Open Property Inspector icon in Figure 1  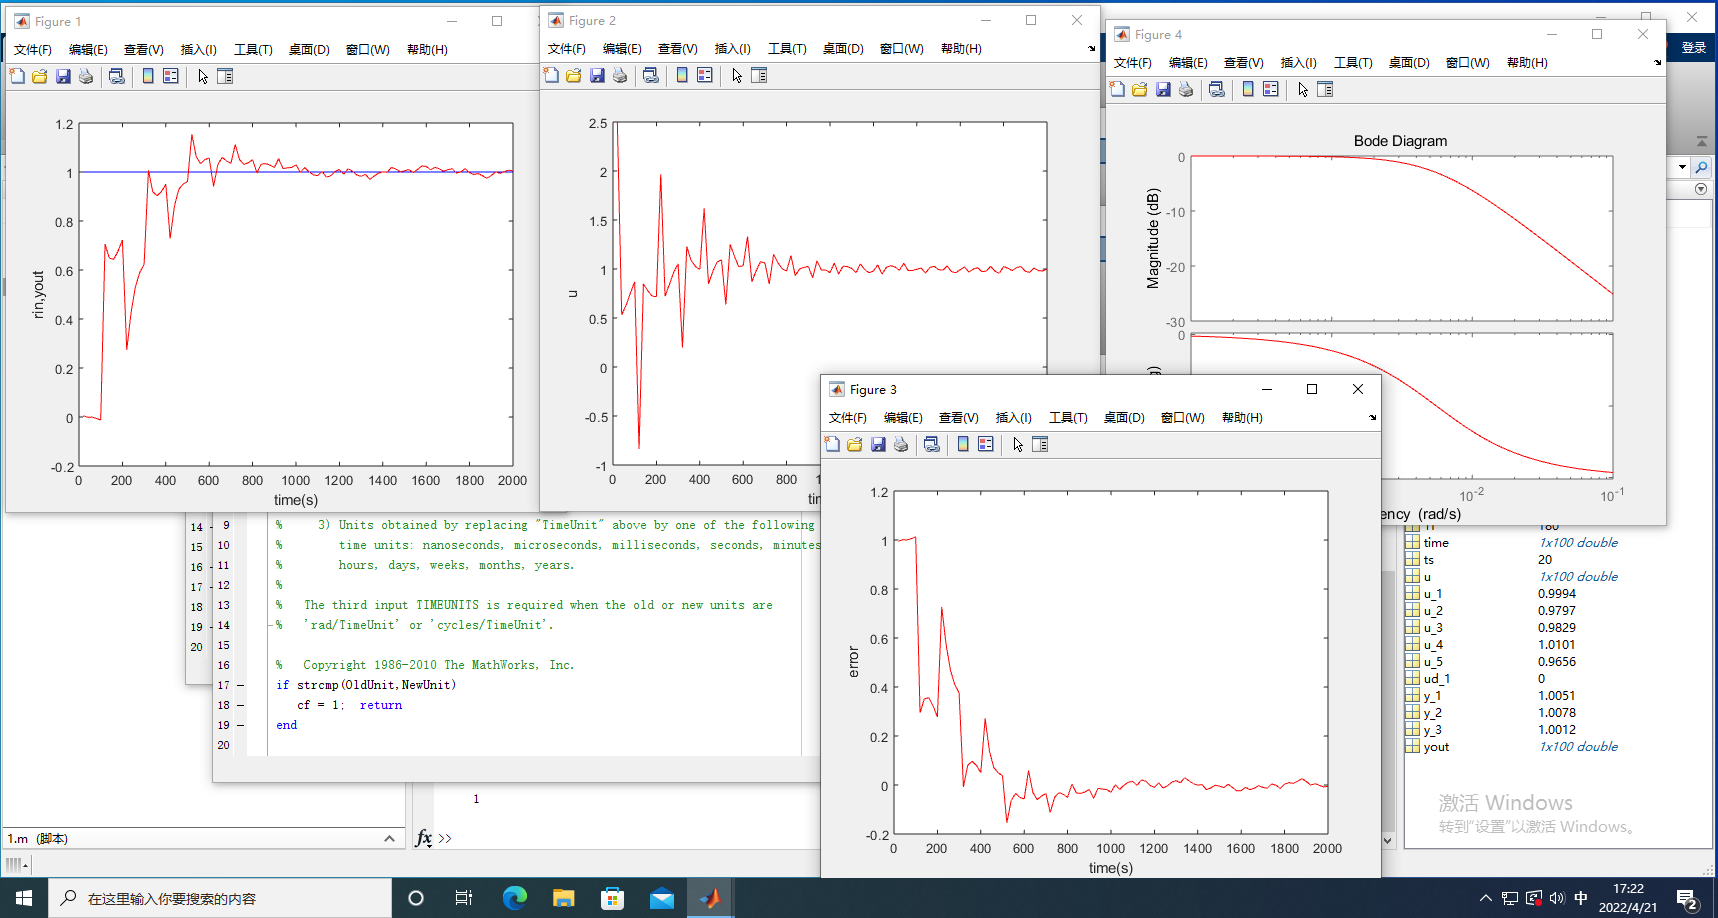225,76
